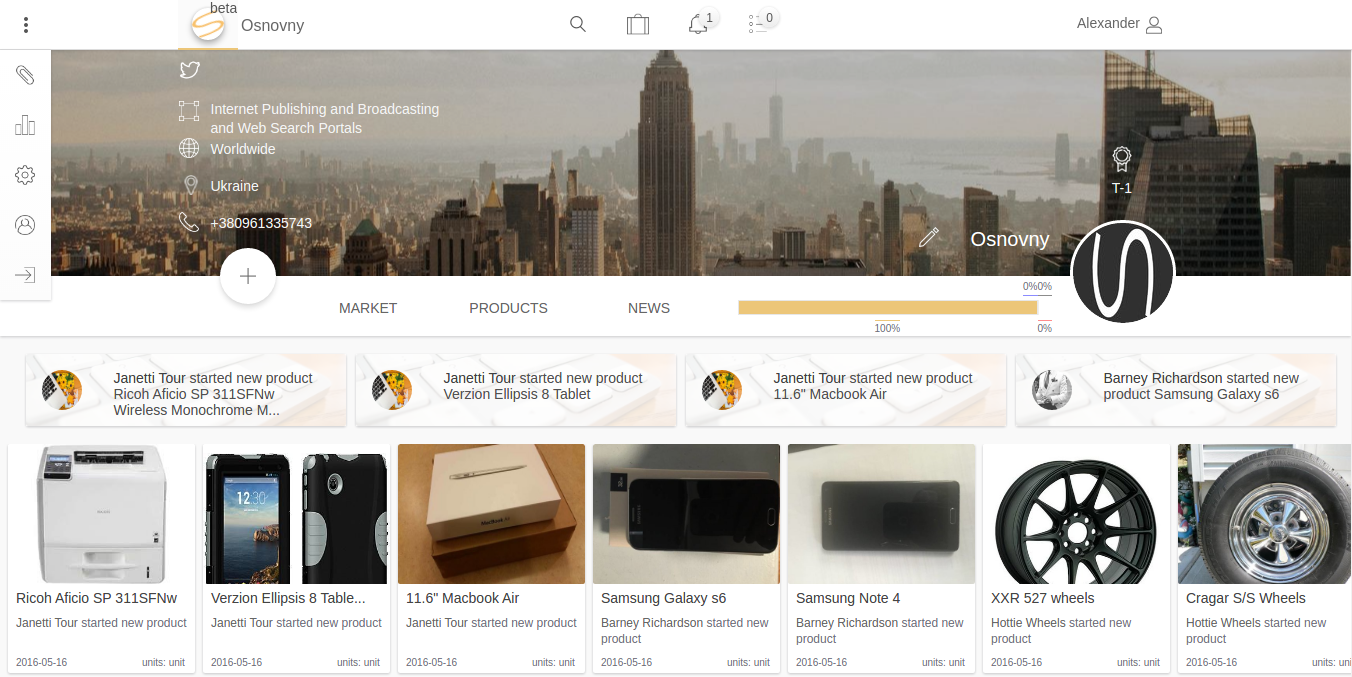Click the industry frame icon
This screenshot has width=1352, height=677.
[189, 110]
